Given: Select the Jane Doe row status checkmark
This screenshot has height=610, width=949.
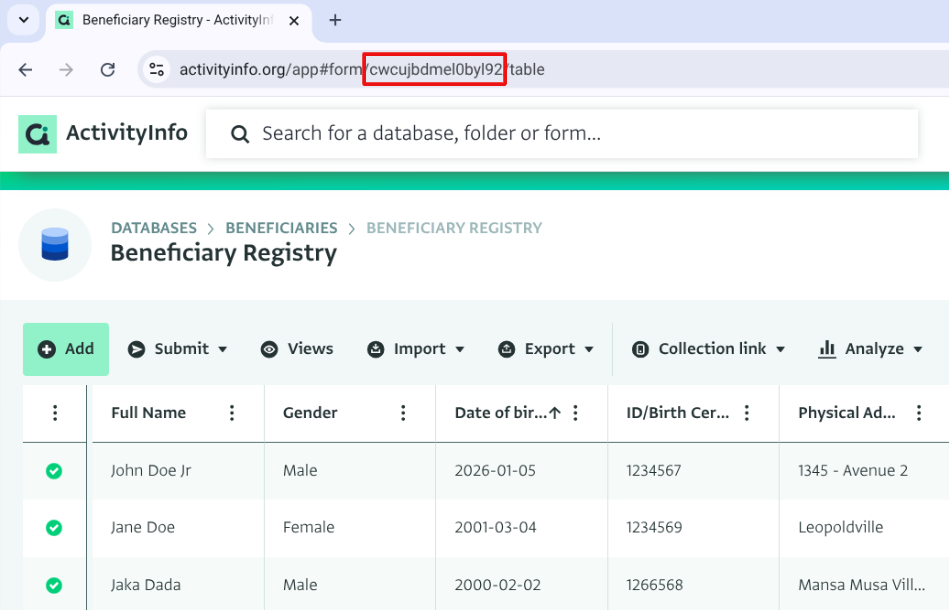Looking at the screenshot, I should click(54, 528).
